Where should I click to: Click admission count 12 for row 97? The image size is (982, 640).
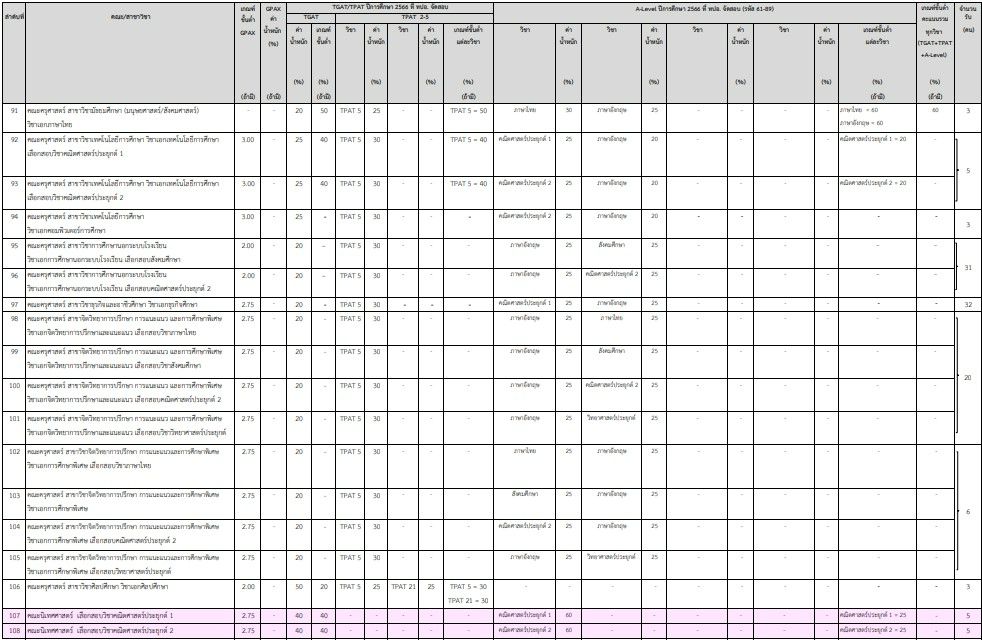[967, 303]
